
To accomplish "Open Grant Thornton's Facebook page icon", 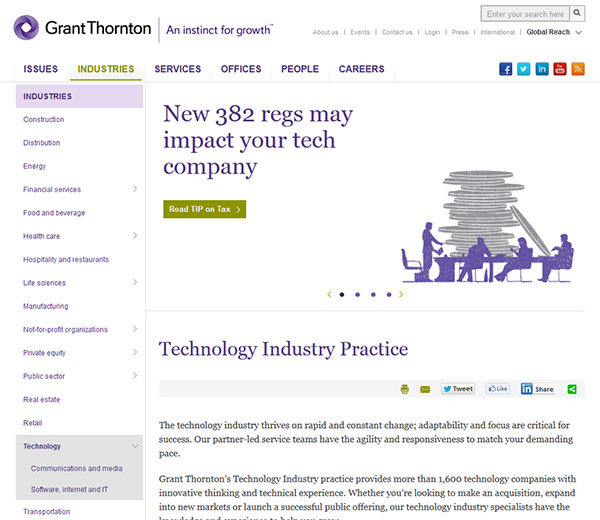I will (x=506, y=69).
